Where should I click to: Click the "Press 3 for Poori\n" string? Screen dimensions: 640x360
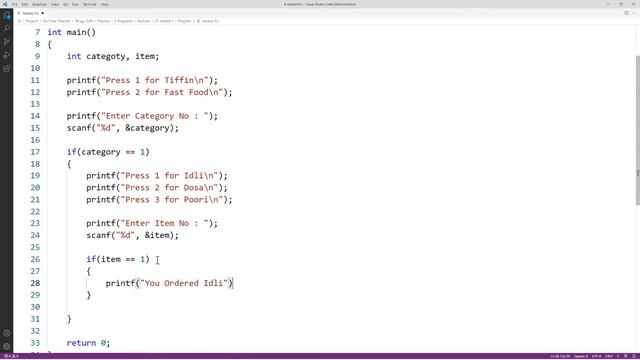coord(172,200)
